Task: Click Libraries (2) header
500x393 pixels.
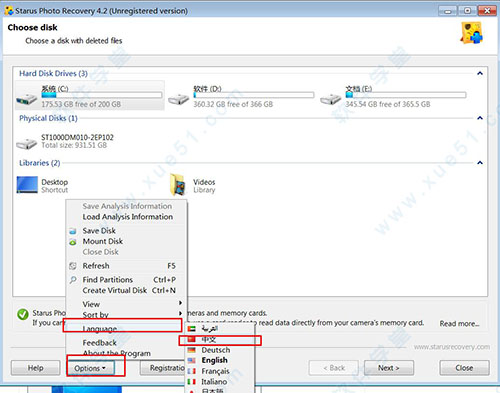Action: pyautogui.click(x=40, y=163)
